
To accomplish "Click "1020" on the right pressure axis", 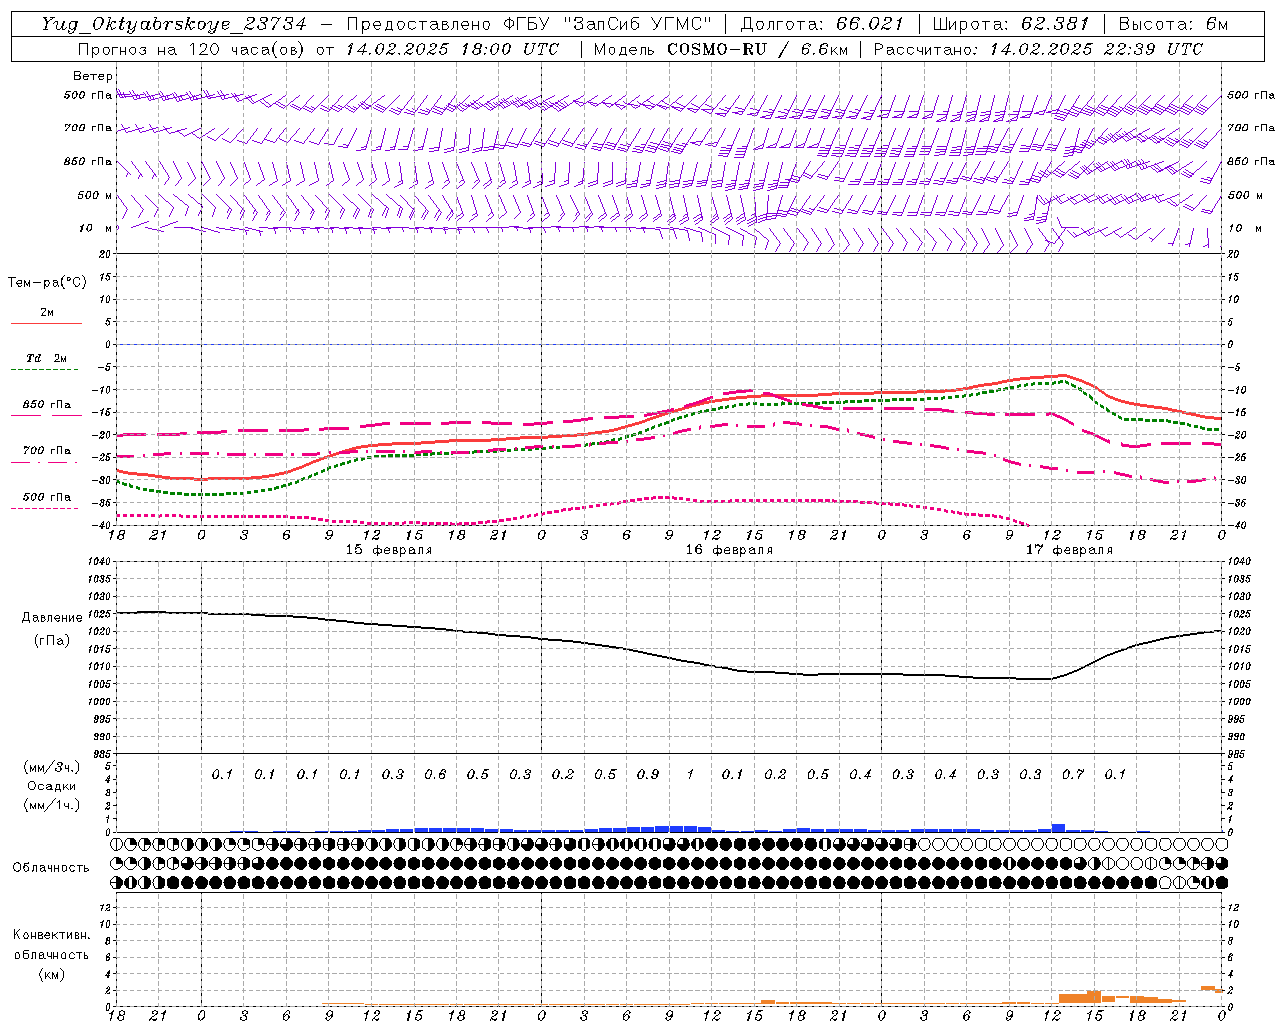I will (x=1239, y=631).
